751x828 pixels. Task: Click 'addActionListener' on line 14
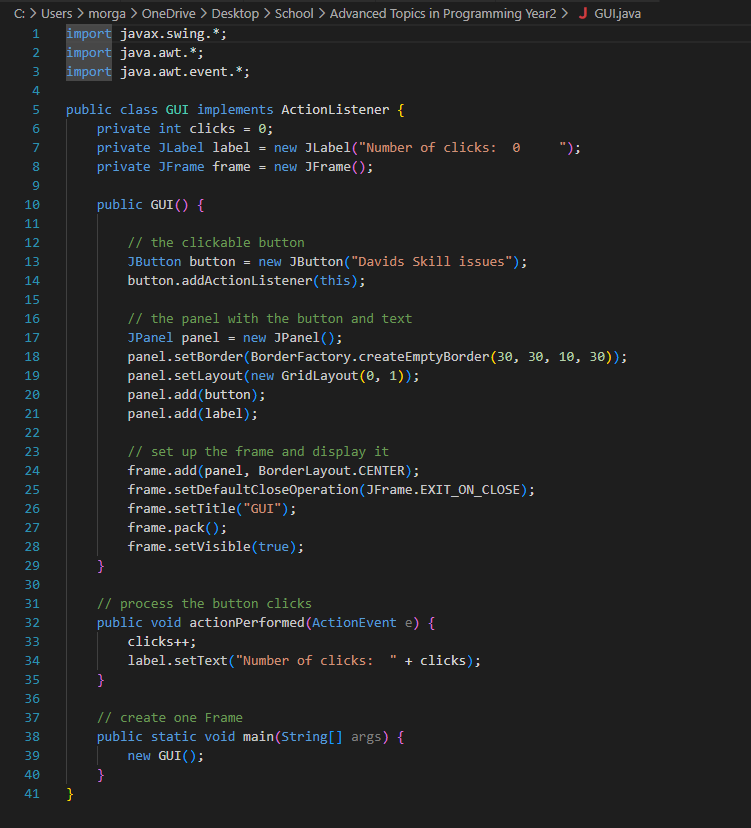click(247, 281)
